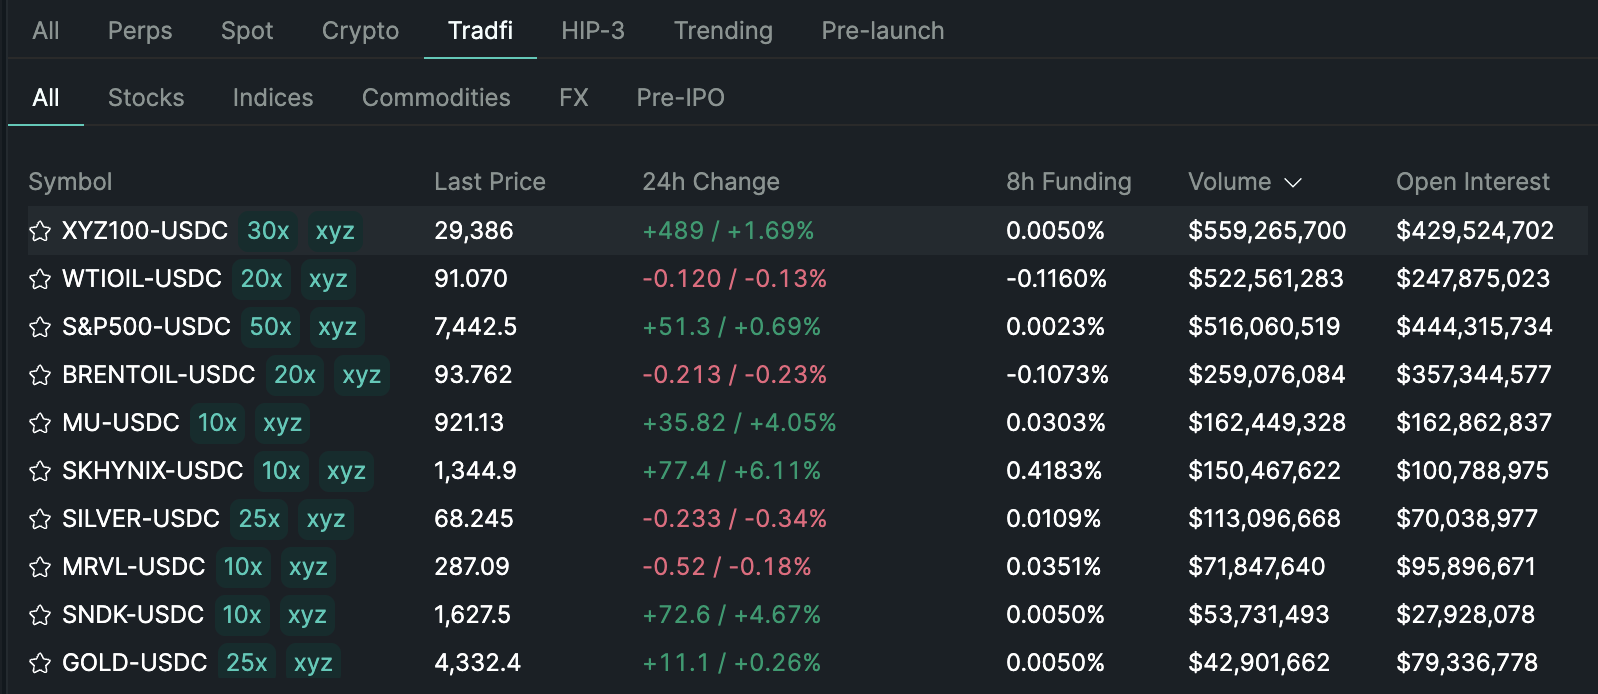Click funding rate -0.1160%
Viewport: 1598px width, 694px height.
click(x=1057, y=279)
